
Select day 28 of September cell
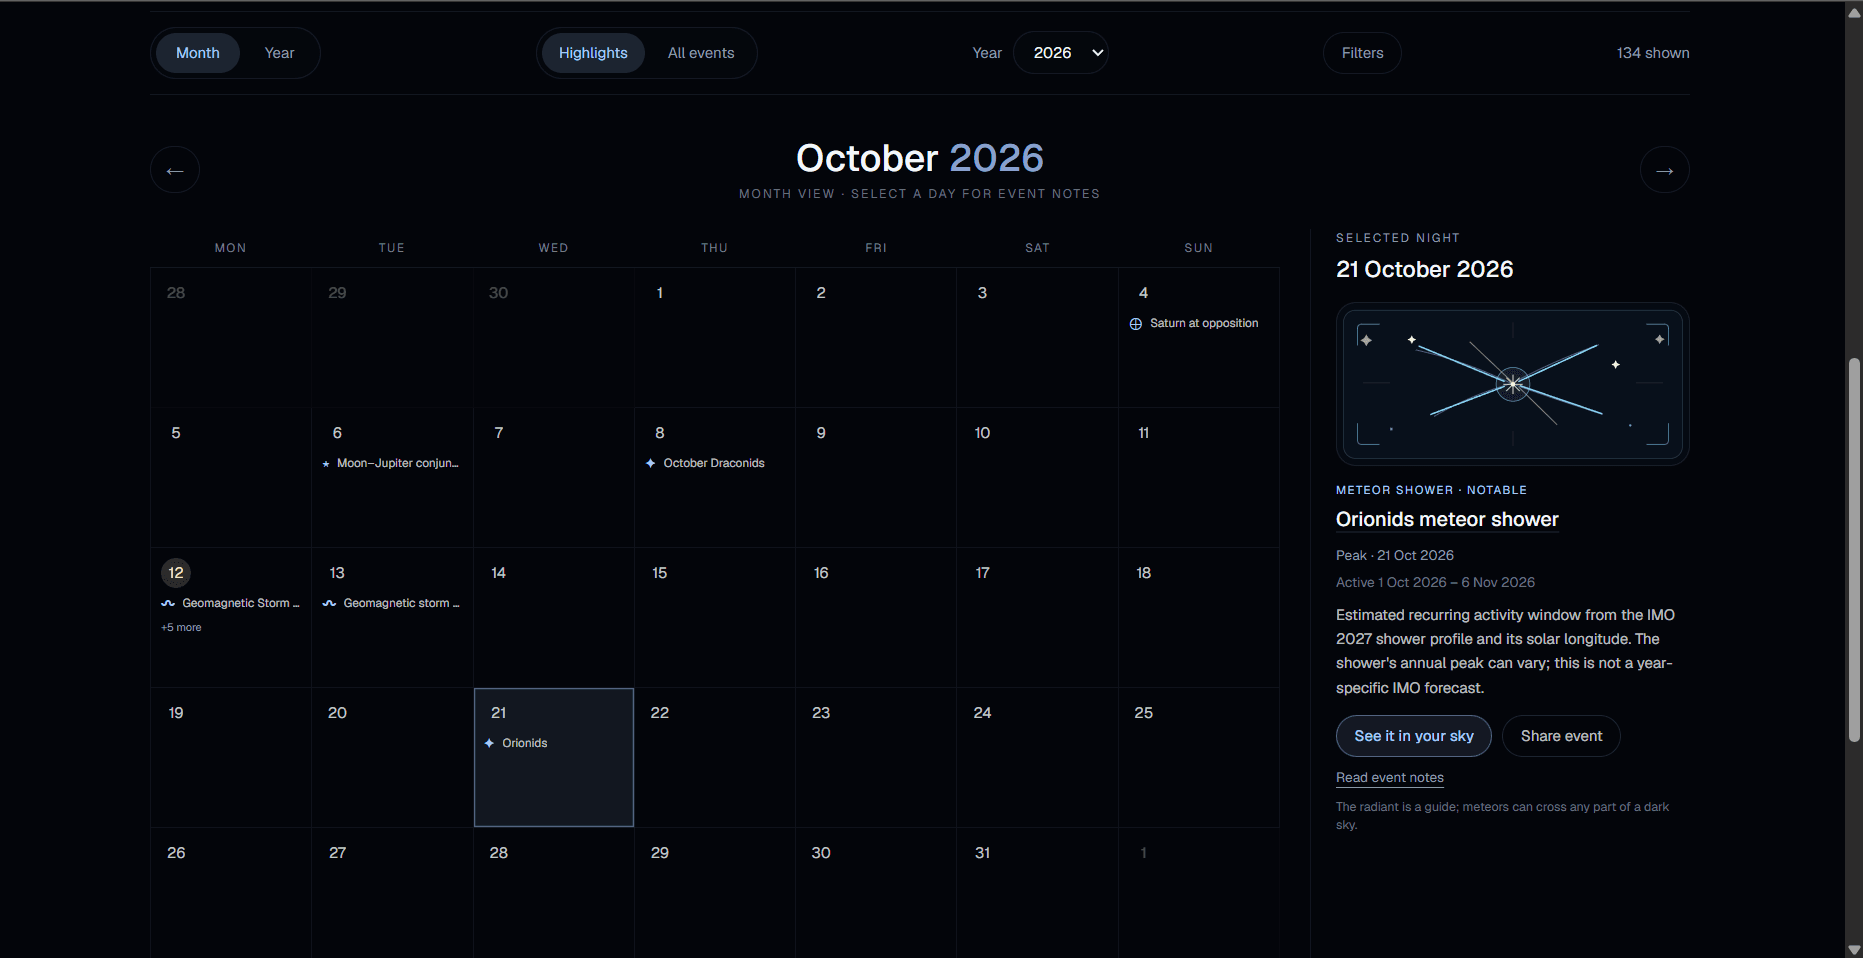click(231, 337)
